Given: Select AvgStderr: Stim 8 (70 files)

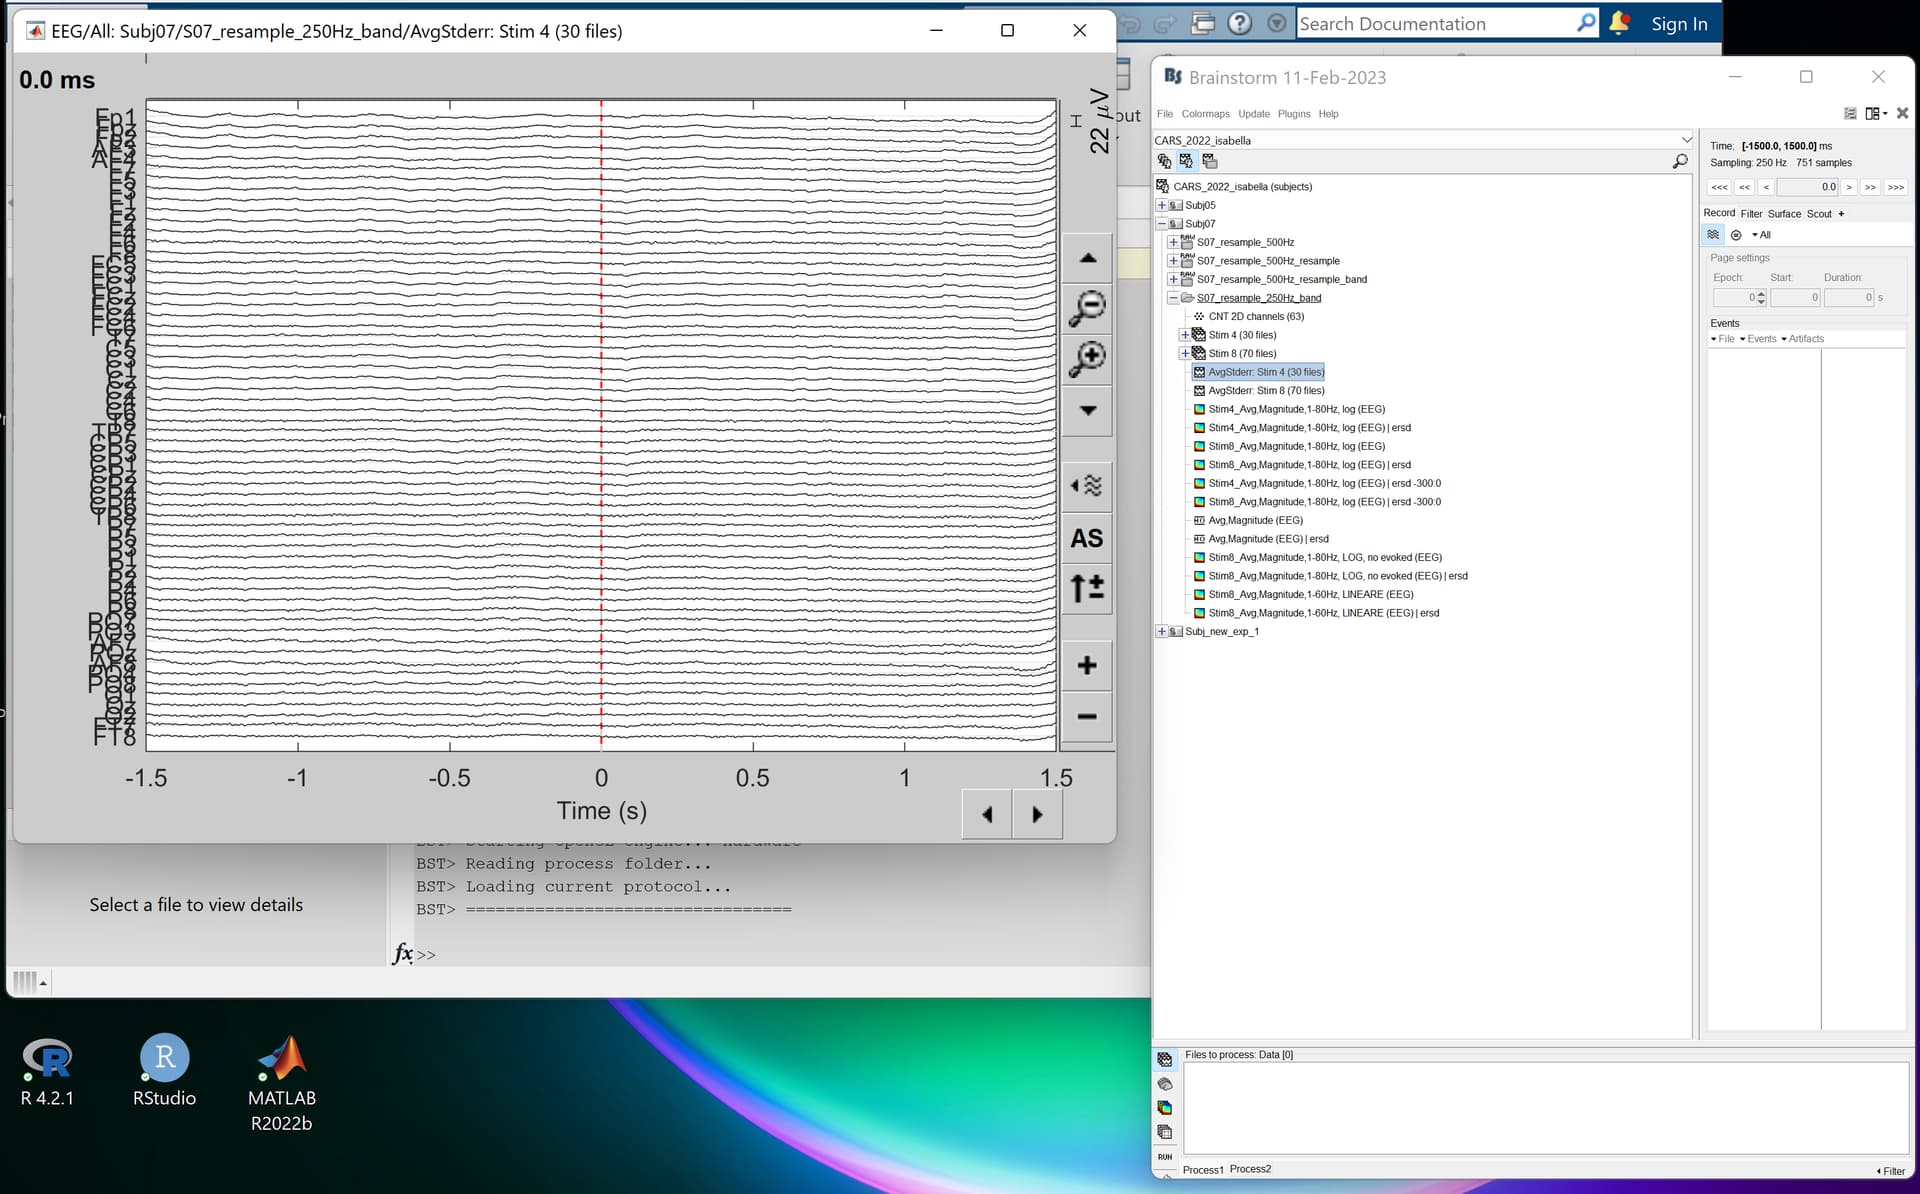Looking at the screenshot, I should tap(1266, 390).
